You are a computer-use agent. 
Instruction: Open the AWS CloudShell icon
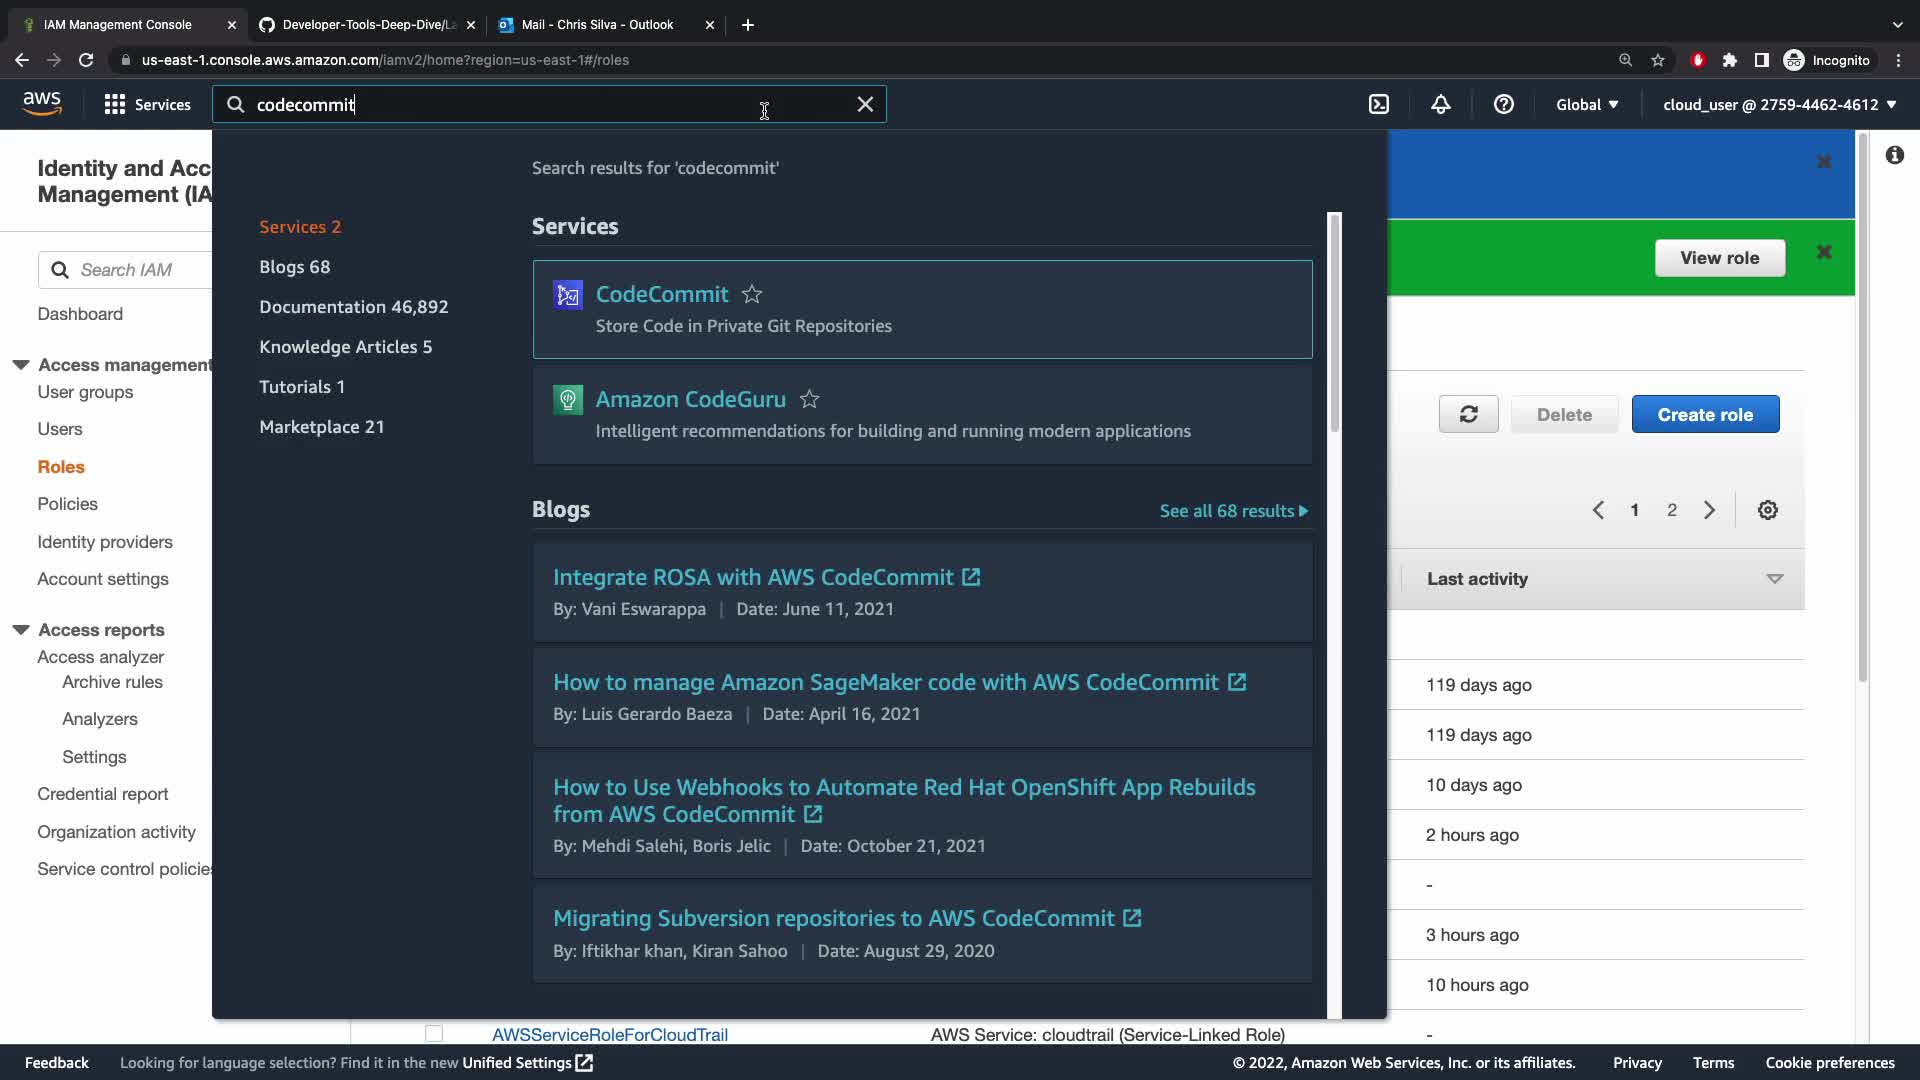click(1379, 104)
